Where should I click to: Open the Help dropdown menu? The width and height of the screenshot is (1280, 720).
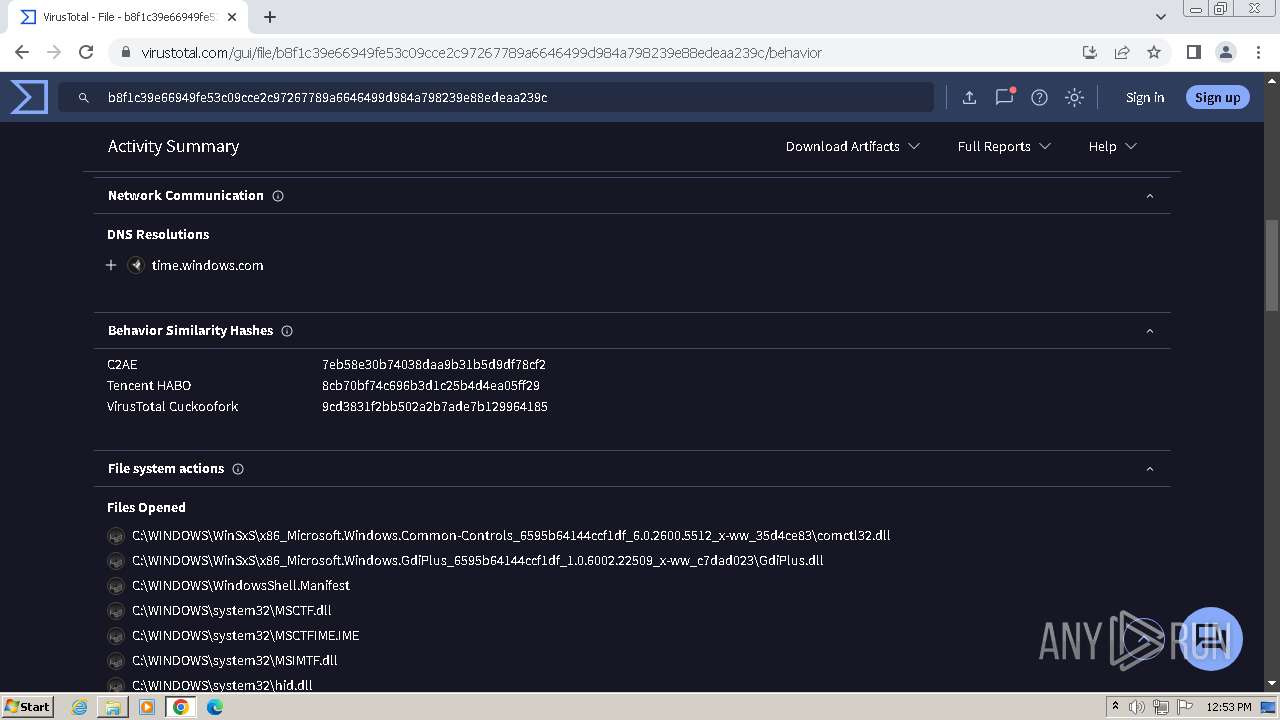[1112, 146]
